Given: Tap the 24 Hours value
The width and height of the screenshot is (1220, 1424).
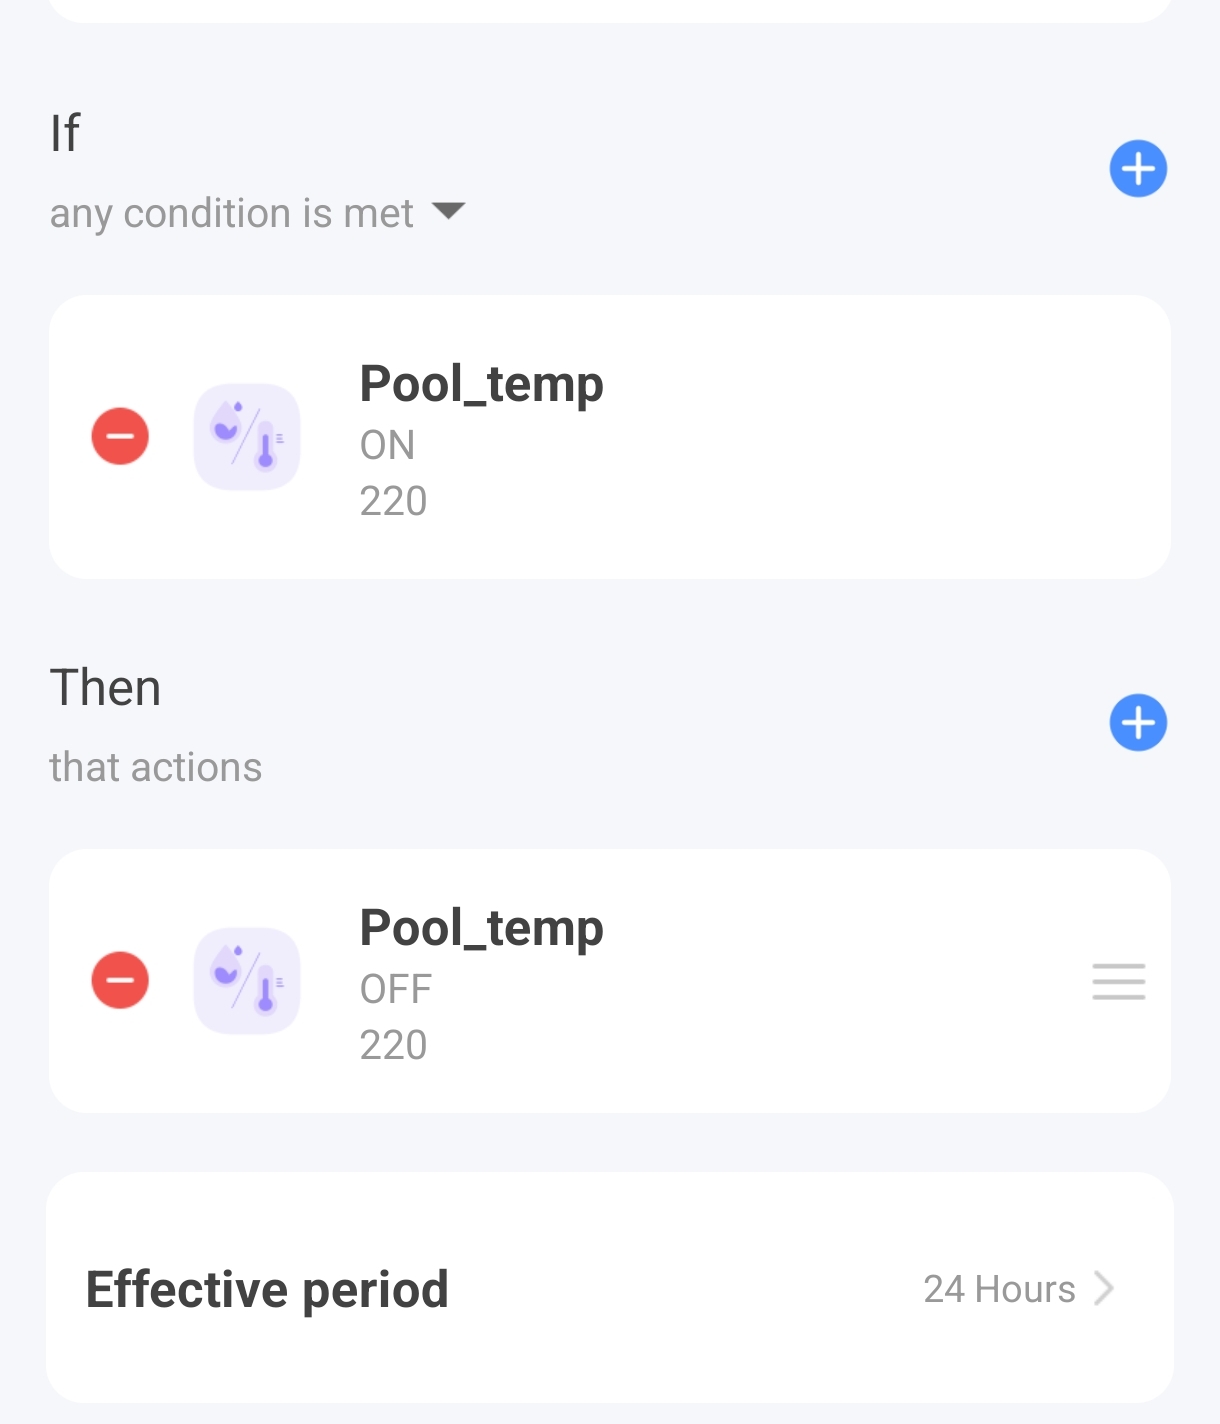Looking at the screenshot, I should 999,1289.
